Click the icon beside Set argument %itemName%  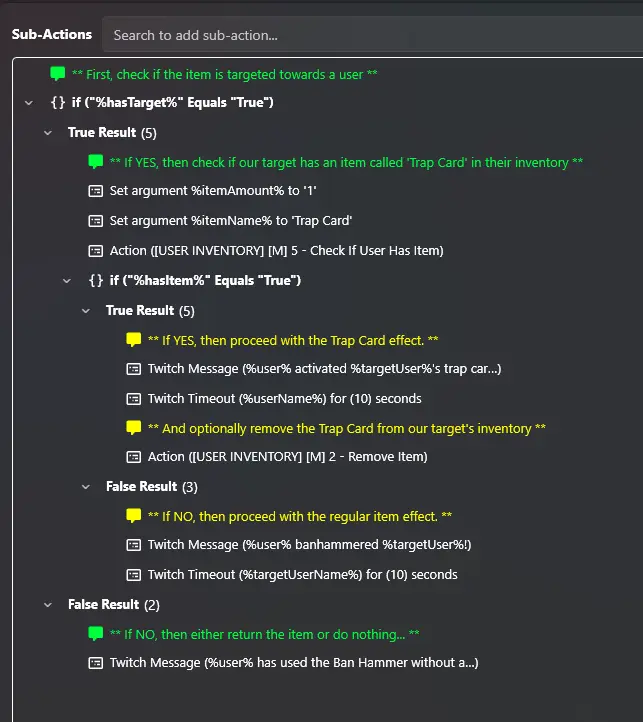(95, 221)
